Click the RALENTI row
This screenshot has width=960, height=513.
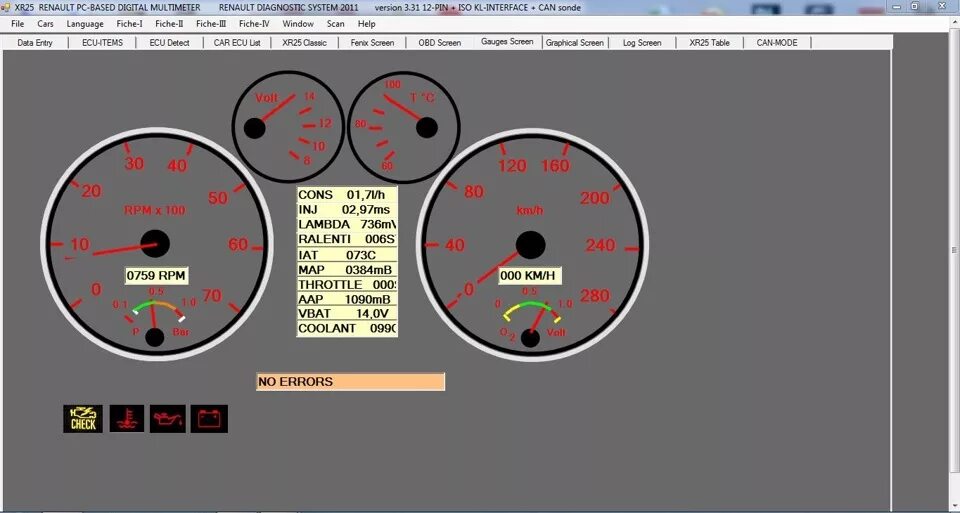coord(347,239)
